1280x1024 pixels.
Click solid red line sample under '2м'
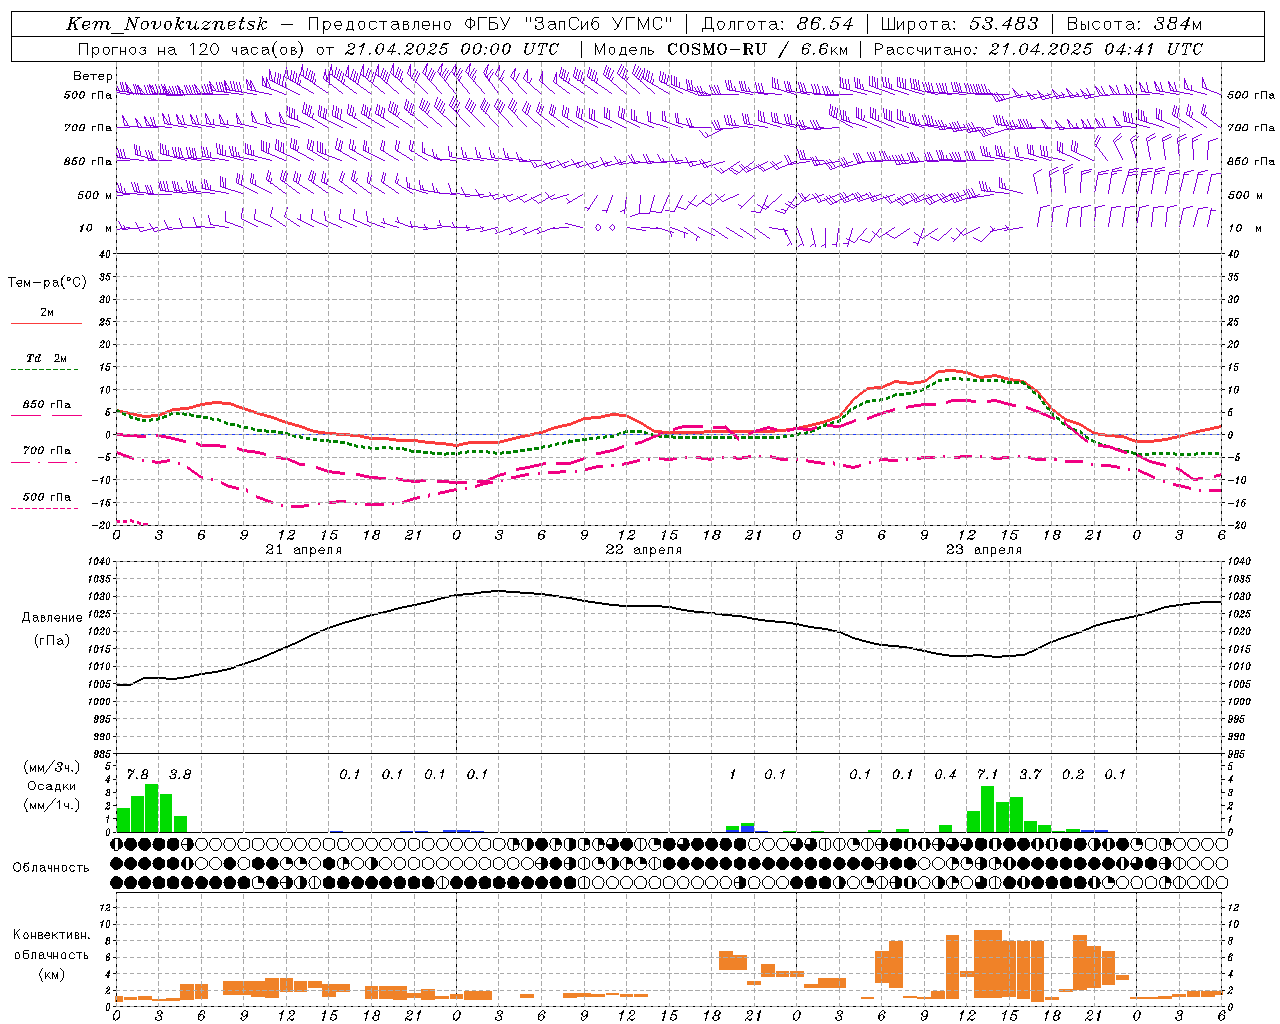click(46, 324)
